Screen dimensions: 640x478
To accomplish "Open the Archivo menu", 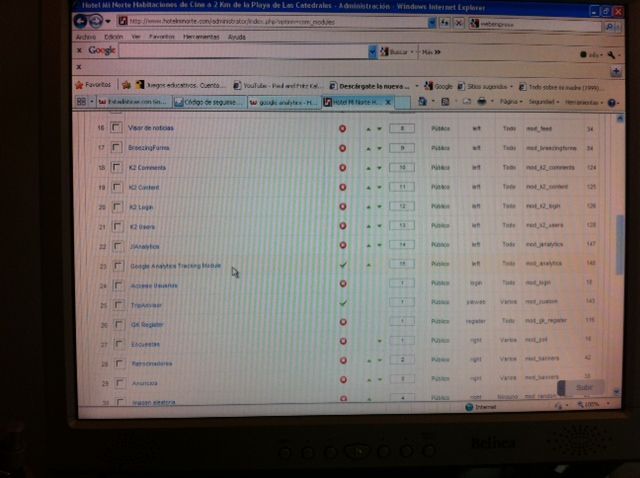I will 86,37.
